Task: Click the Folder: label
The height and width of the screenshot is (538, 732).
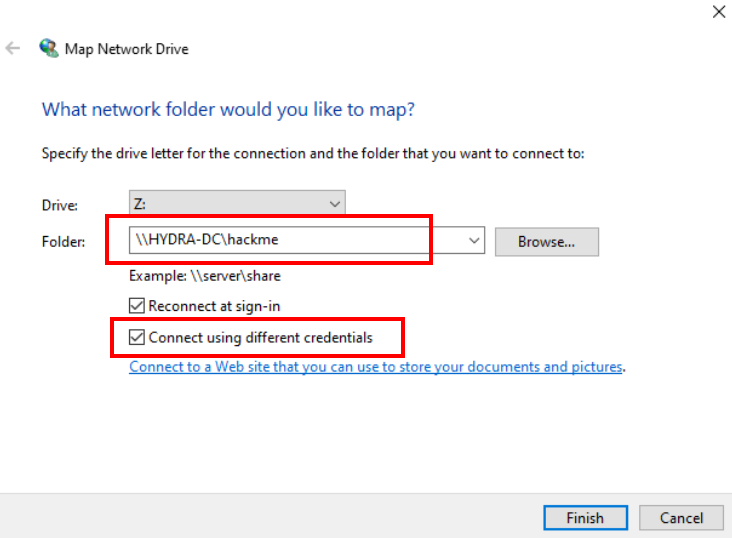Action: pyautogui.click(x=62, y=241)
